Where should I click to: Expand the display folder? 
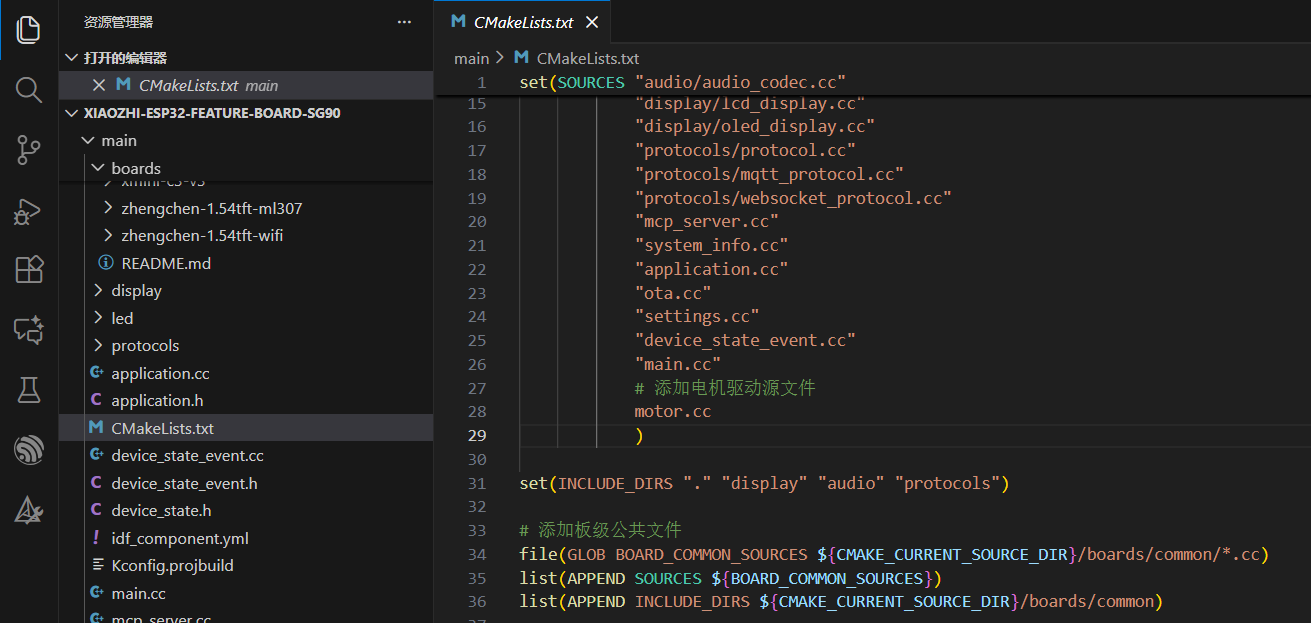pos(98,291)
